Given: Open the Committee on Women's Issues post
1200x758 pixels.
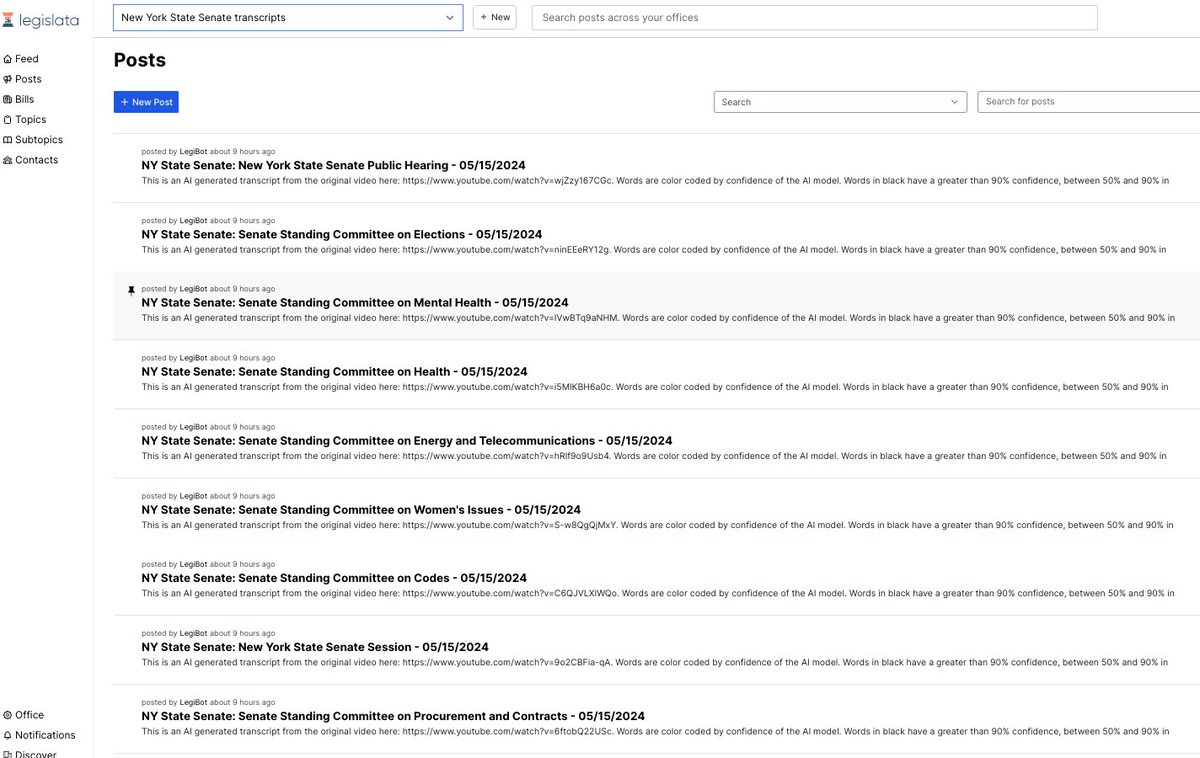Looking at the screenshot, I should tap(361, 509).
